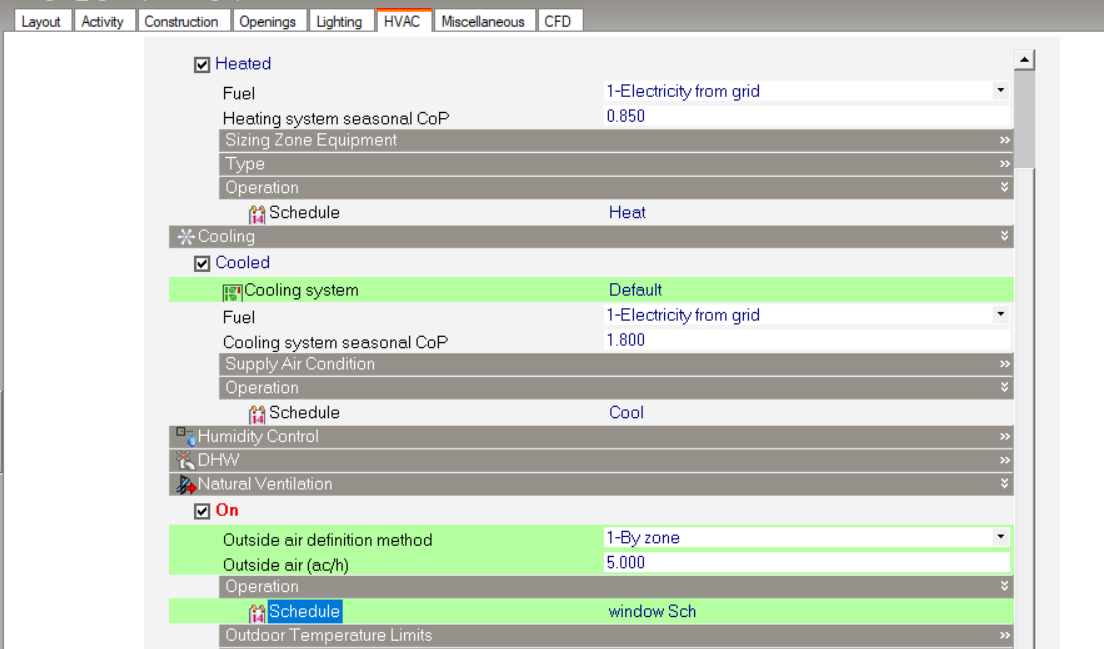Viewport: 1104px width, 649px height.
Task: Toggle the Natural Ventilation On checkbox
Action: [202, 511]
